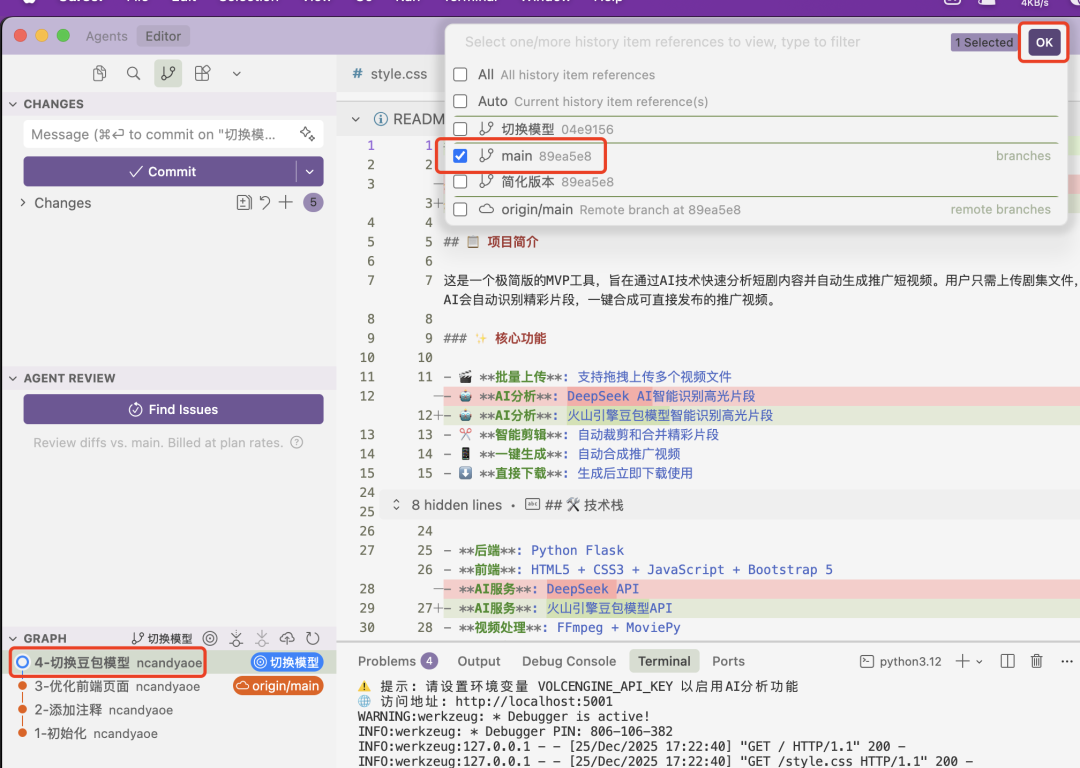1080x768 pixels.
Task: Discard all changes with undo arrow icon
Action: pyautogui.click(x=265, y=203)
